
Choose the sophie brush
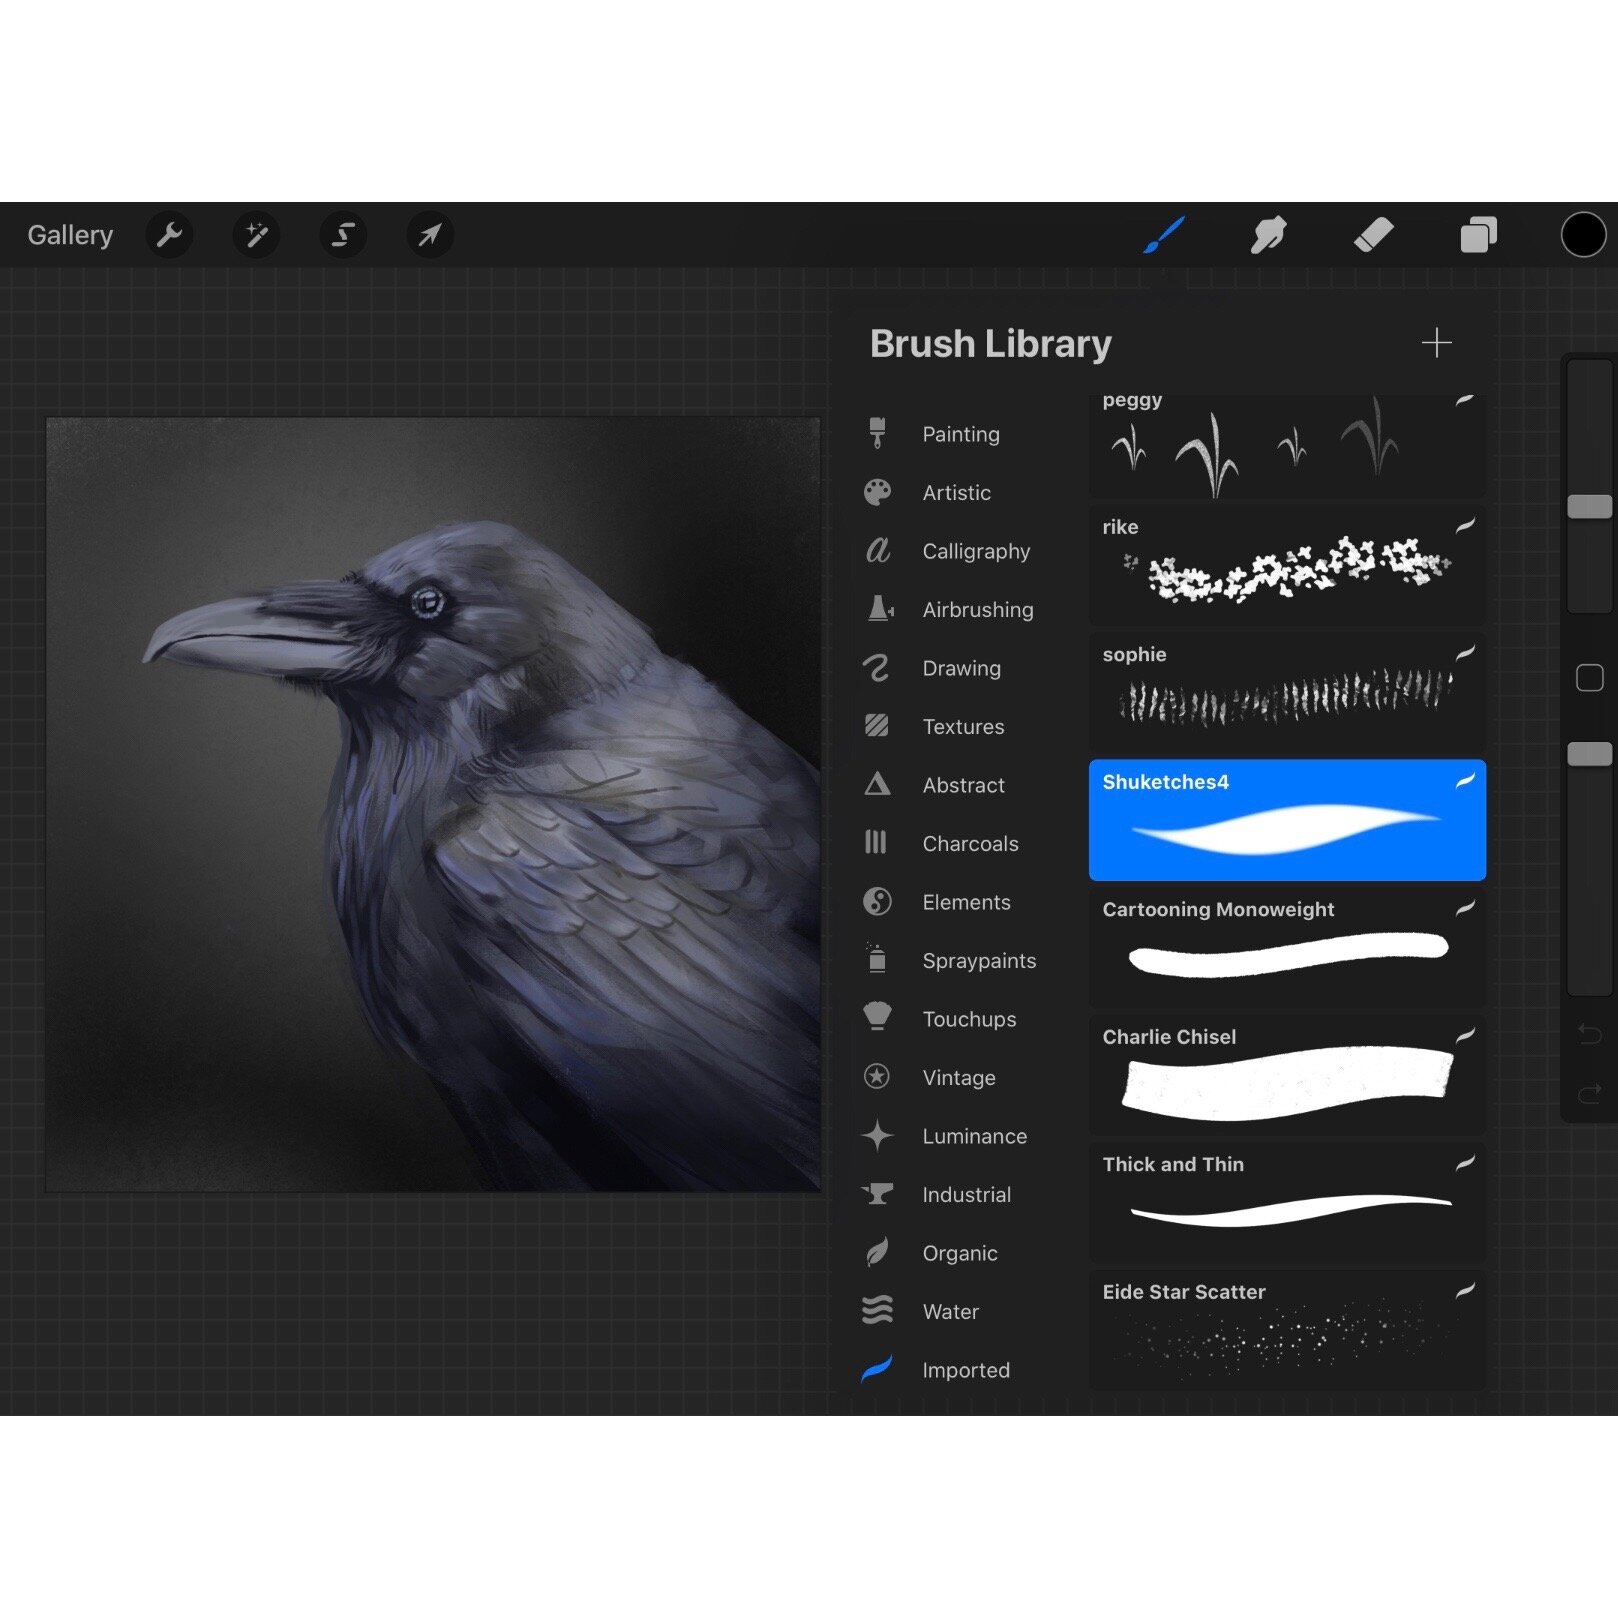[x=1287, y=693]
